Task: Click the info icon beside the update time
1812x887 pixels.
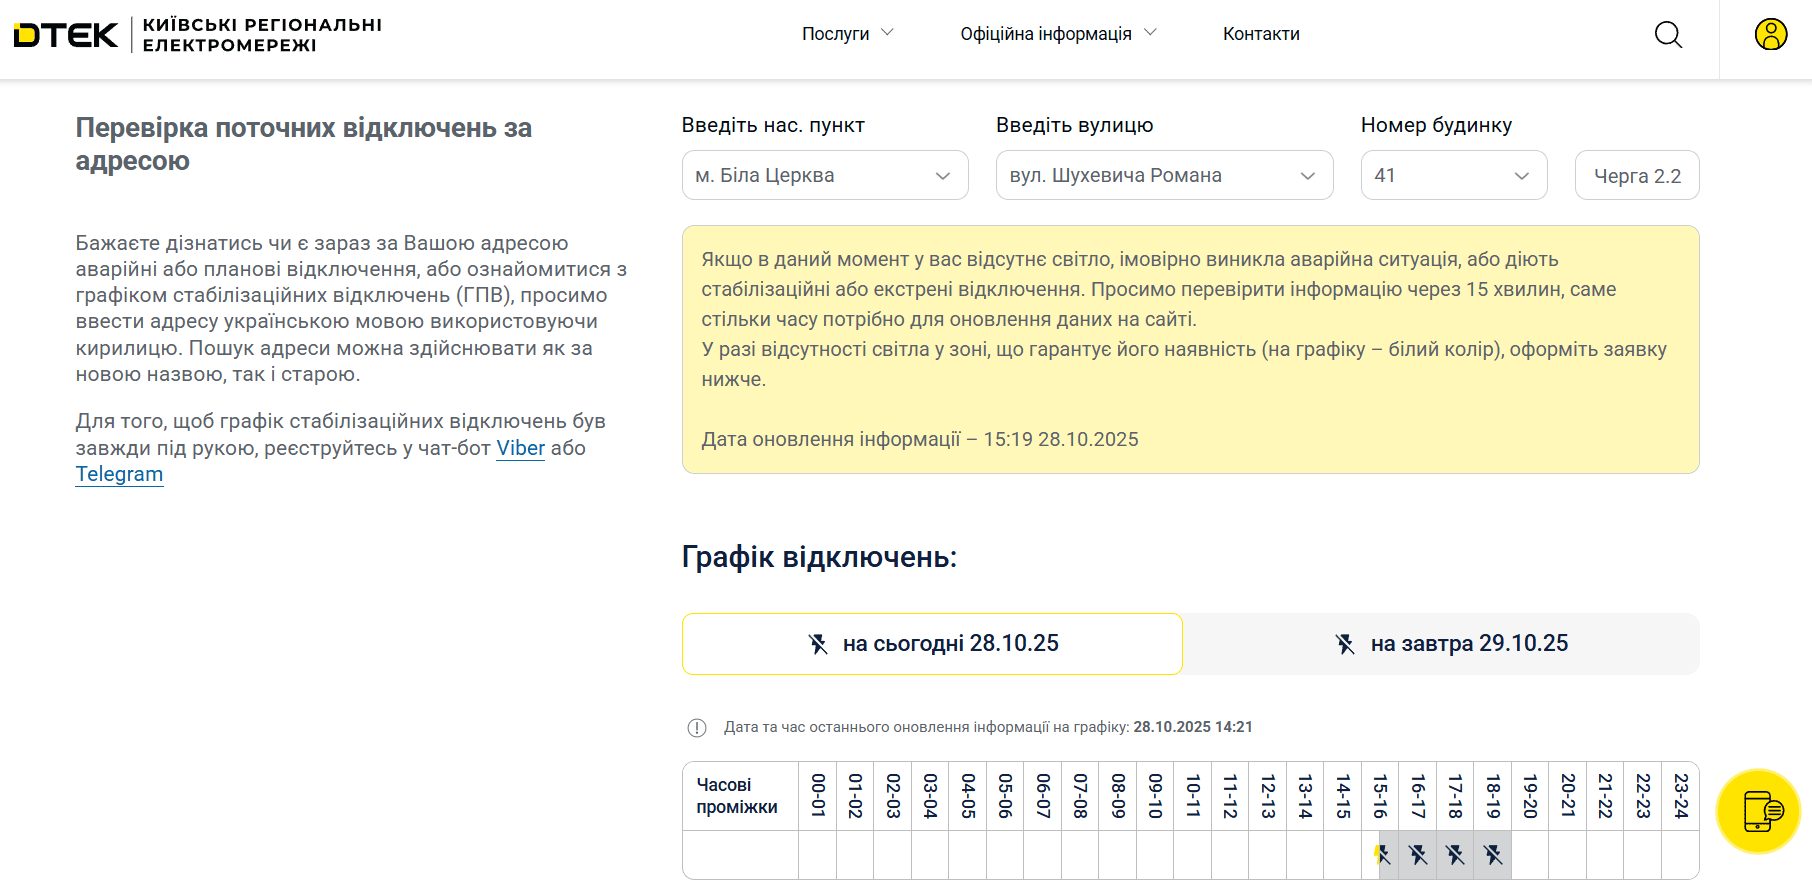Action: click(x=697, y=728)
